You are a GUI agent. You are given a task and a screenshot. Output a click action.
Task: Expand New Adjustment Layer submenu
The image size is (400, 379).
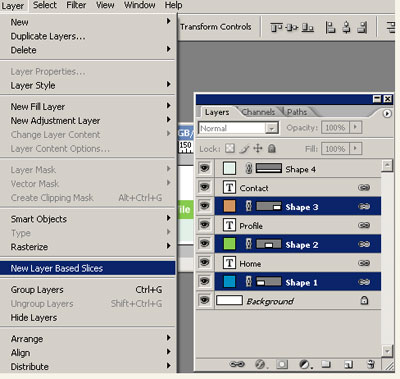coord(169,120)
